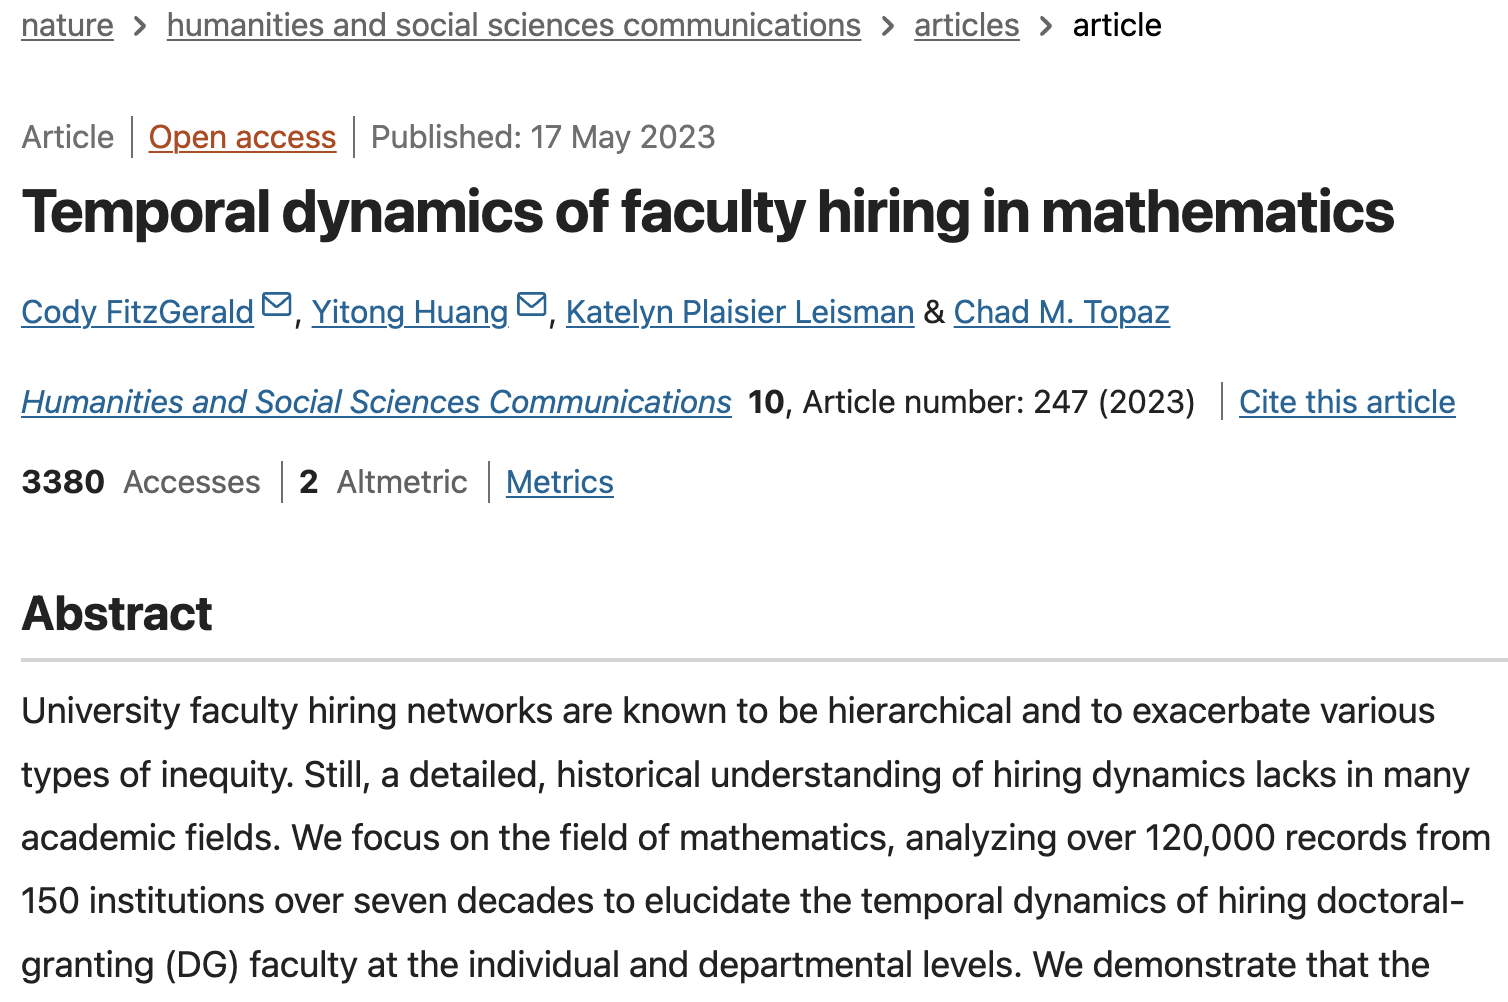Click the chevron separator after "nature" breadcrumb
Image resolution: width=1508 pixels, height=1002 pixels.
click(x=140, y=26)
